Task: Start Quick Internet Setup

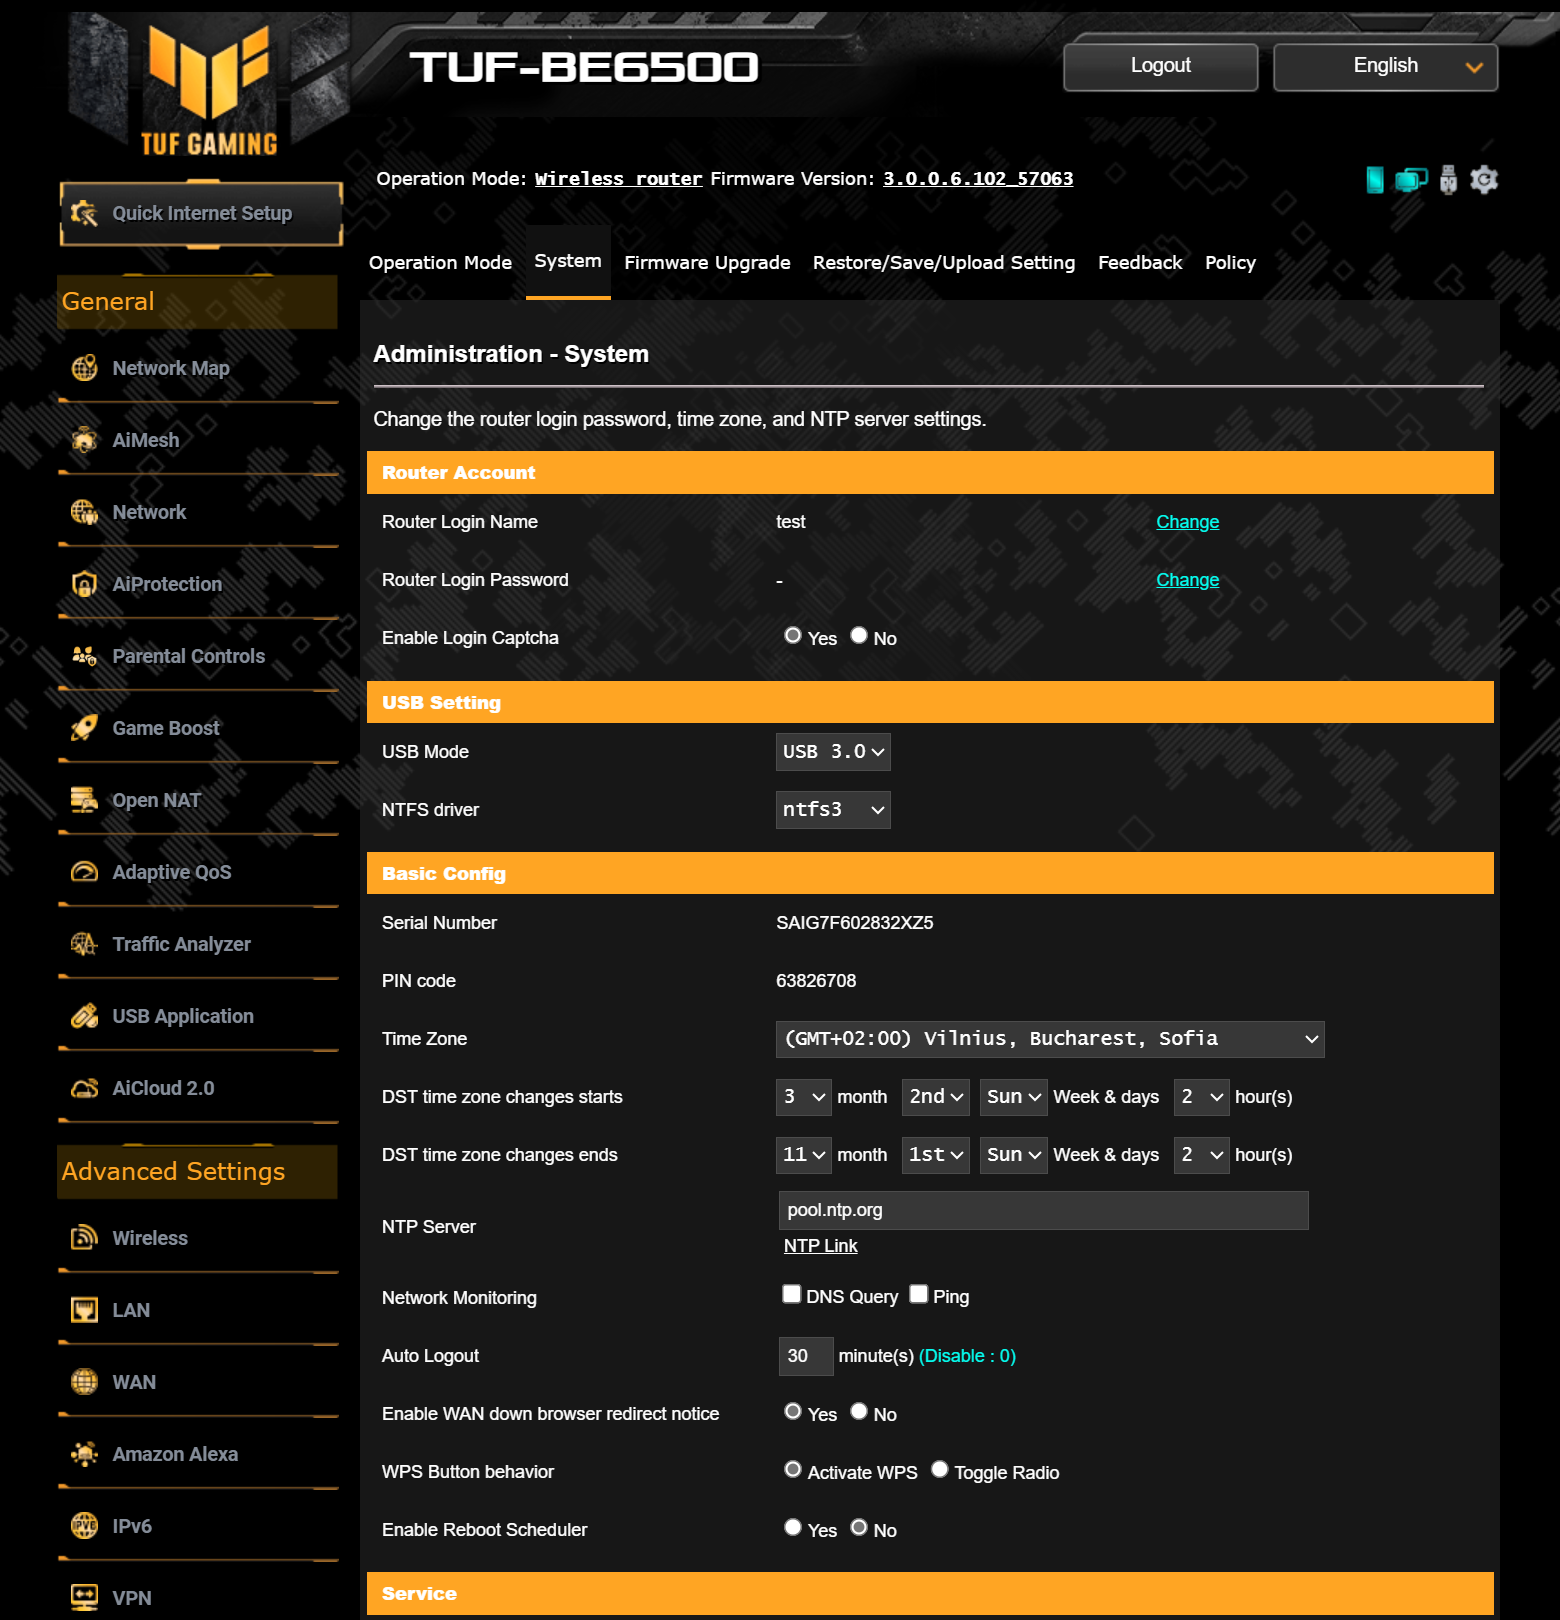Action: coord(201,213)
